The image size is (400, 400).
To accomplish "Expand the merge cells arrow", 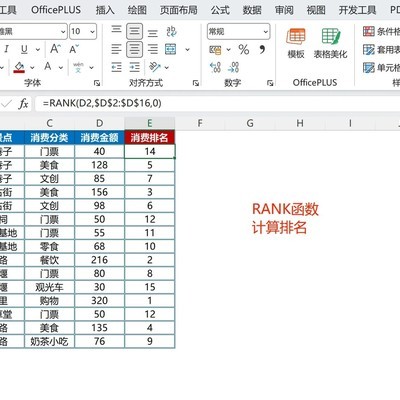I will [188, 50].
